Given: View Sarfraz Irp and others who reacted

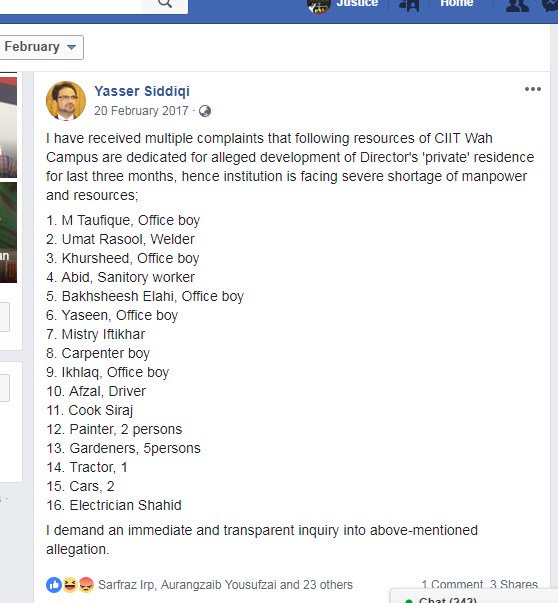Looking at the screenshot, I should tap(225, 585).
